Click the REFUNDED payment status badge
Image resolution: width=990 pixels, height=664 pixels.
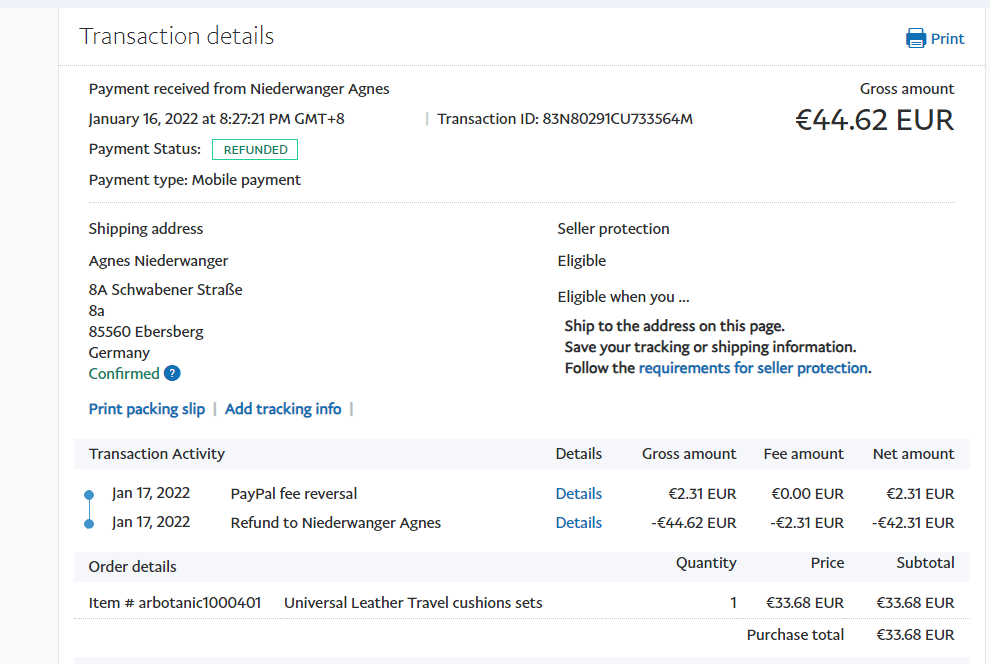click(x=255, y=150)
